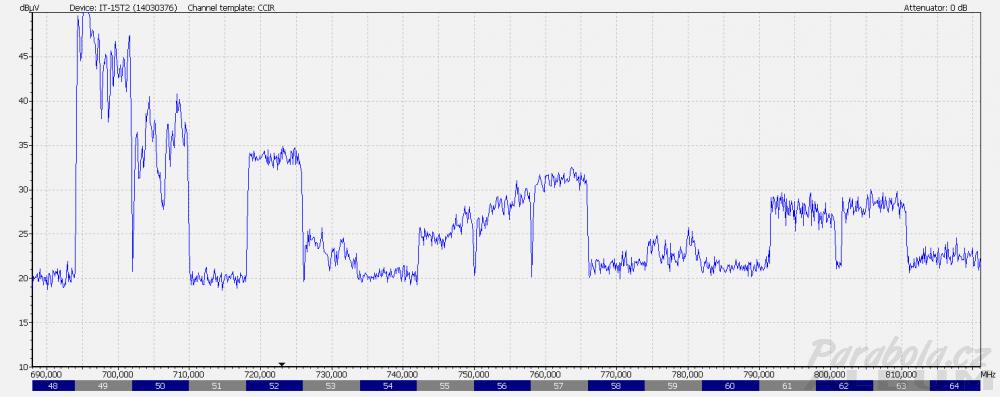Click the 720,000 frequency axis label
The image size is (1000, 397).
point(260,374)
